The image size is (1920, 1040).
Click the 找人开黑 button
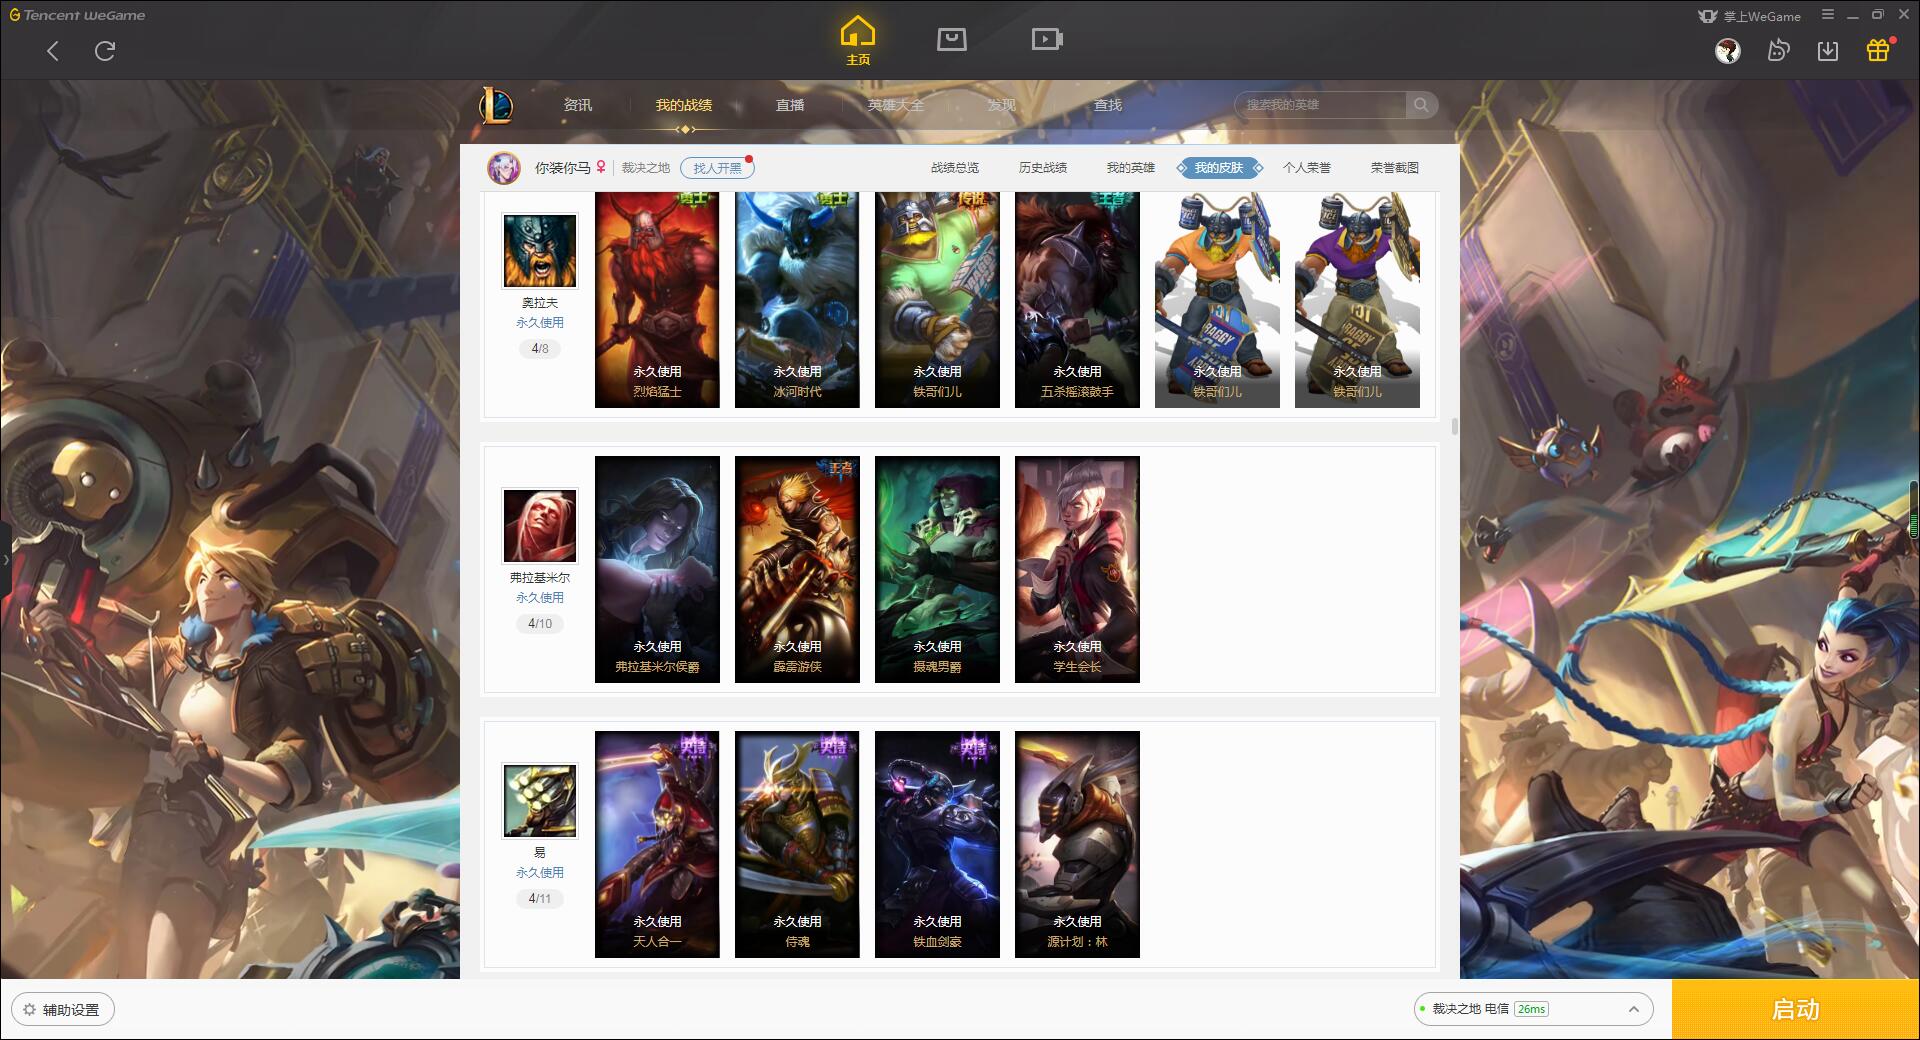tap(717, 168)
